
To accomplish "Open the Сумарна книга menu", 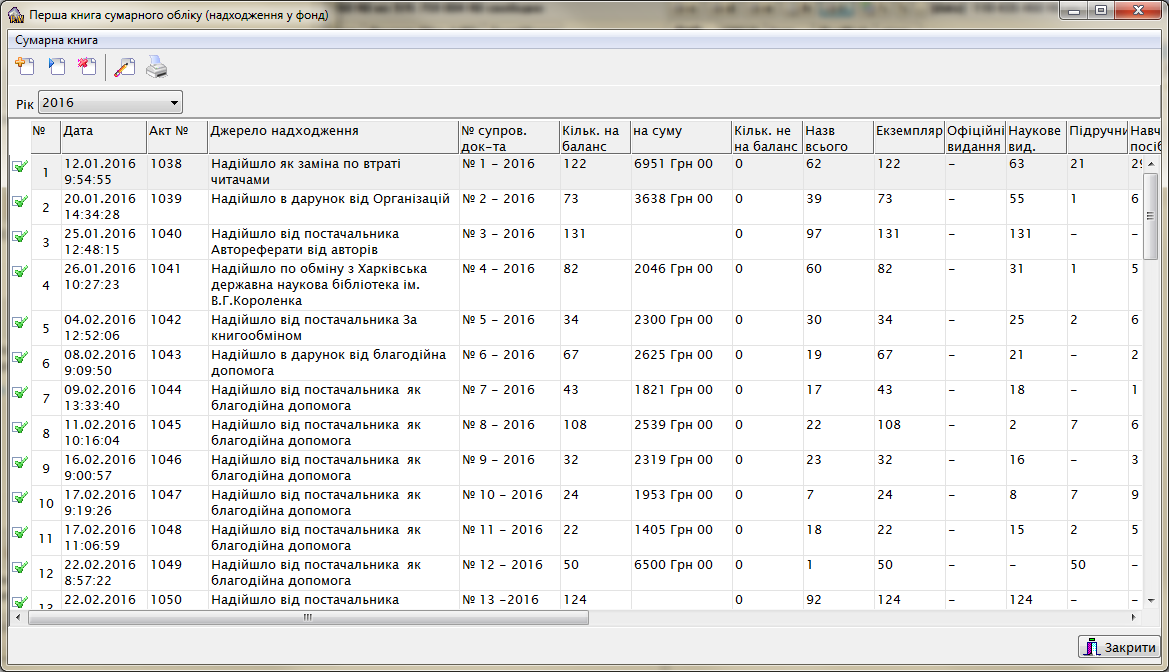I will (56, 40).
